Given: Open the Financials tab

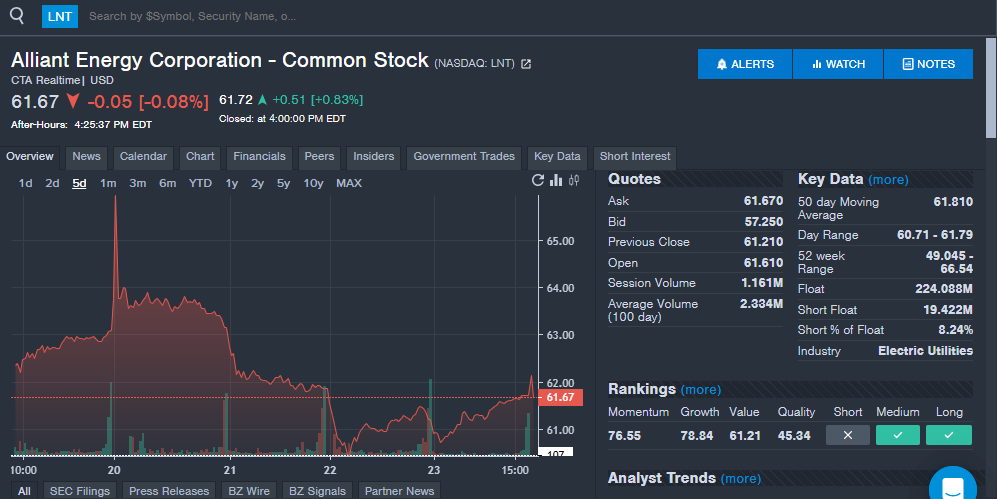Looking at the screenshot, I should click(x=259, y=157).
